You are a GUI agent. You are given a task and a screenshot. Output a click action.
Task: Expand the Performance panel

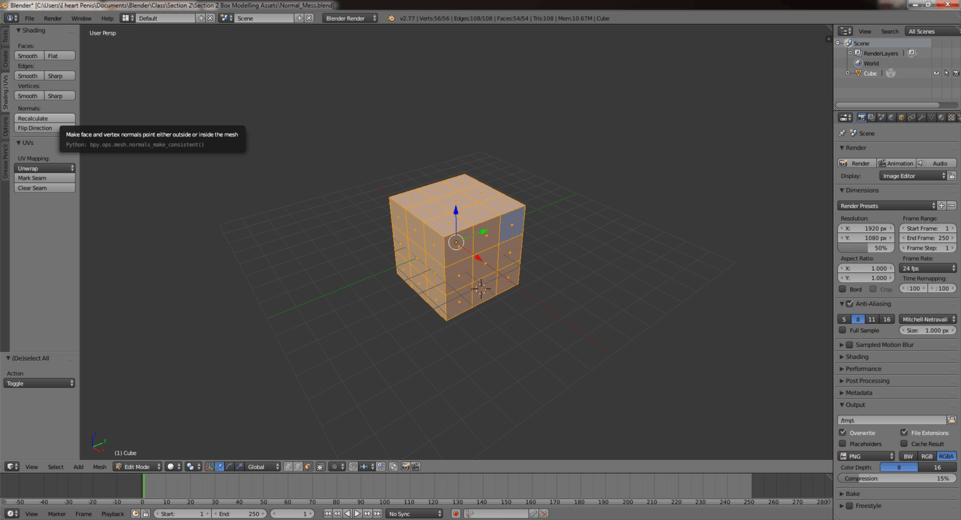point(863,369)
